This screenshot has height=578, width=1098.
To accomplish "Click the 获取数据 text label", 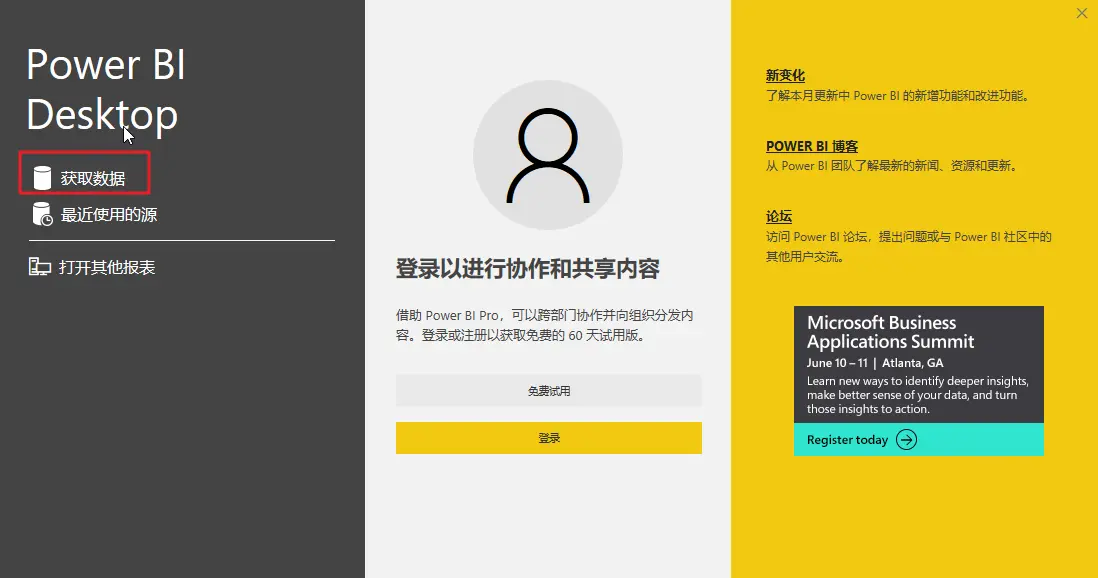I will coord(92,179).
